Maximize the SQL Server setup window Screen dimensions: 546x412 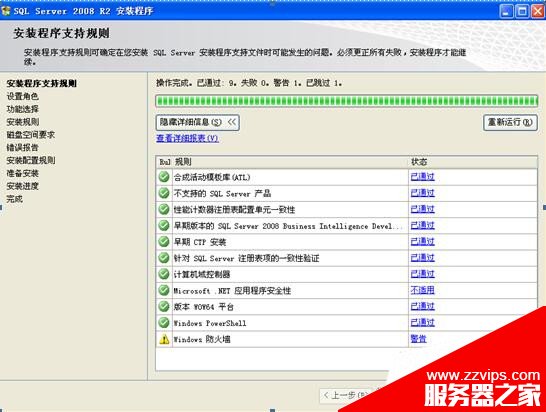522,11
